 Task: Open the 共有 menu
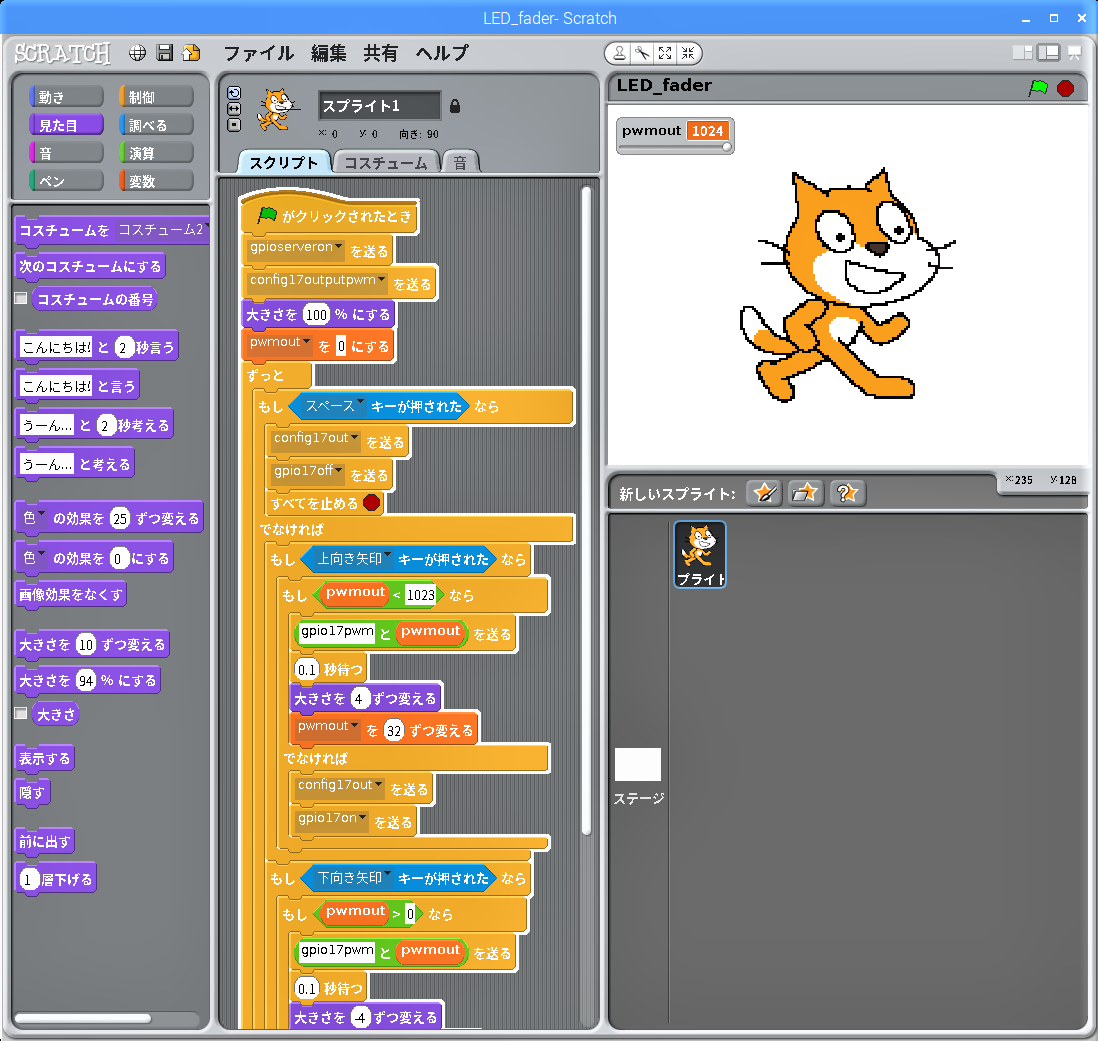coord(380,53)
